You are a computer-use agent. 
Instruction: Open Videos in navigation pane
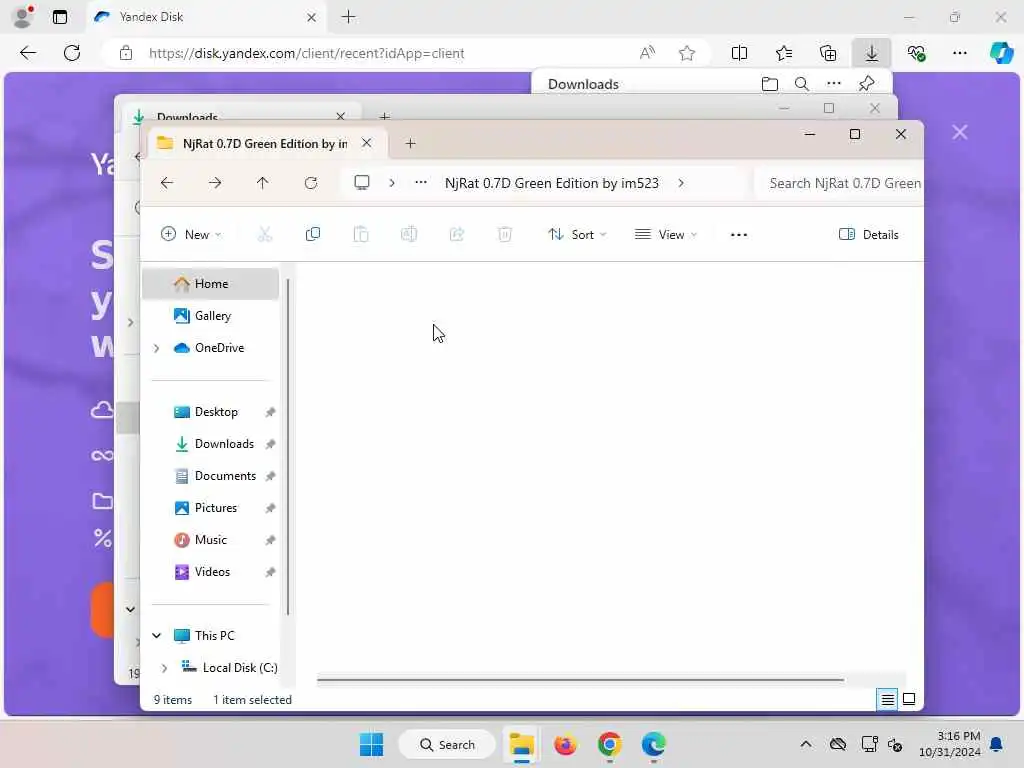210,572
